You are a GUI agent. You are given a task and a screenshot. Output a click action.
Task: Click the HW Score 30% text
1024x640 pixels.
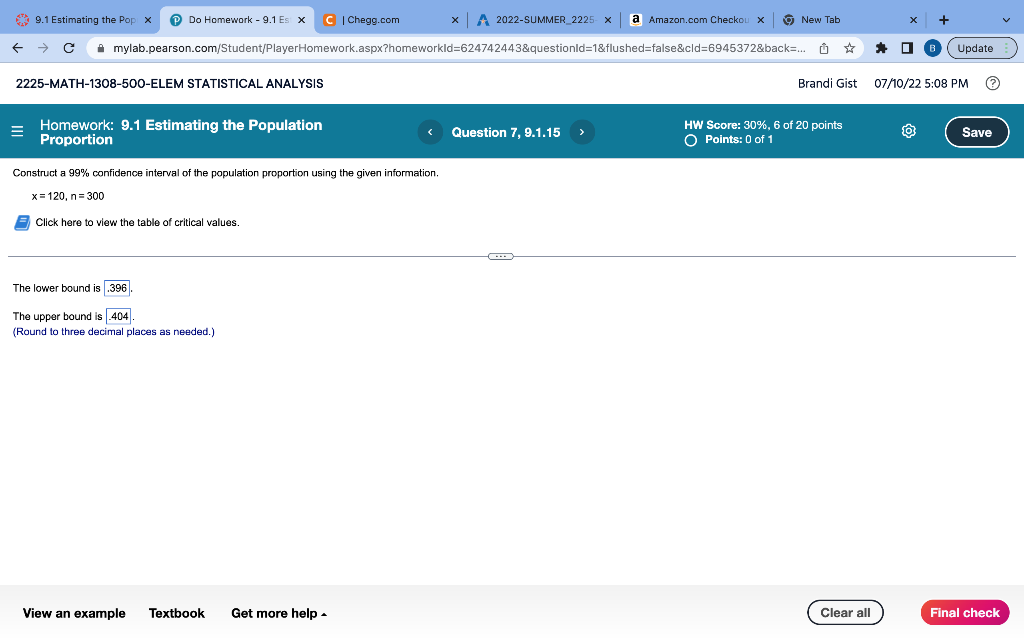(763, 125)
